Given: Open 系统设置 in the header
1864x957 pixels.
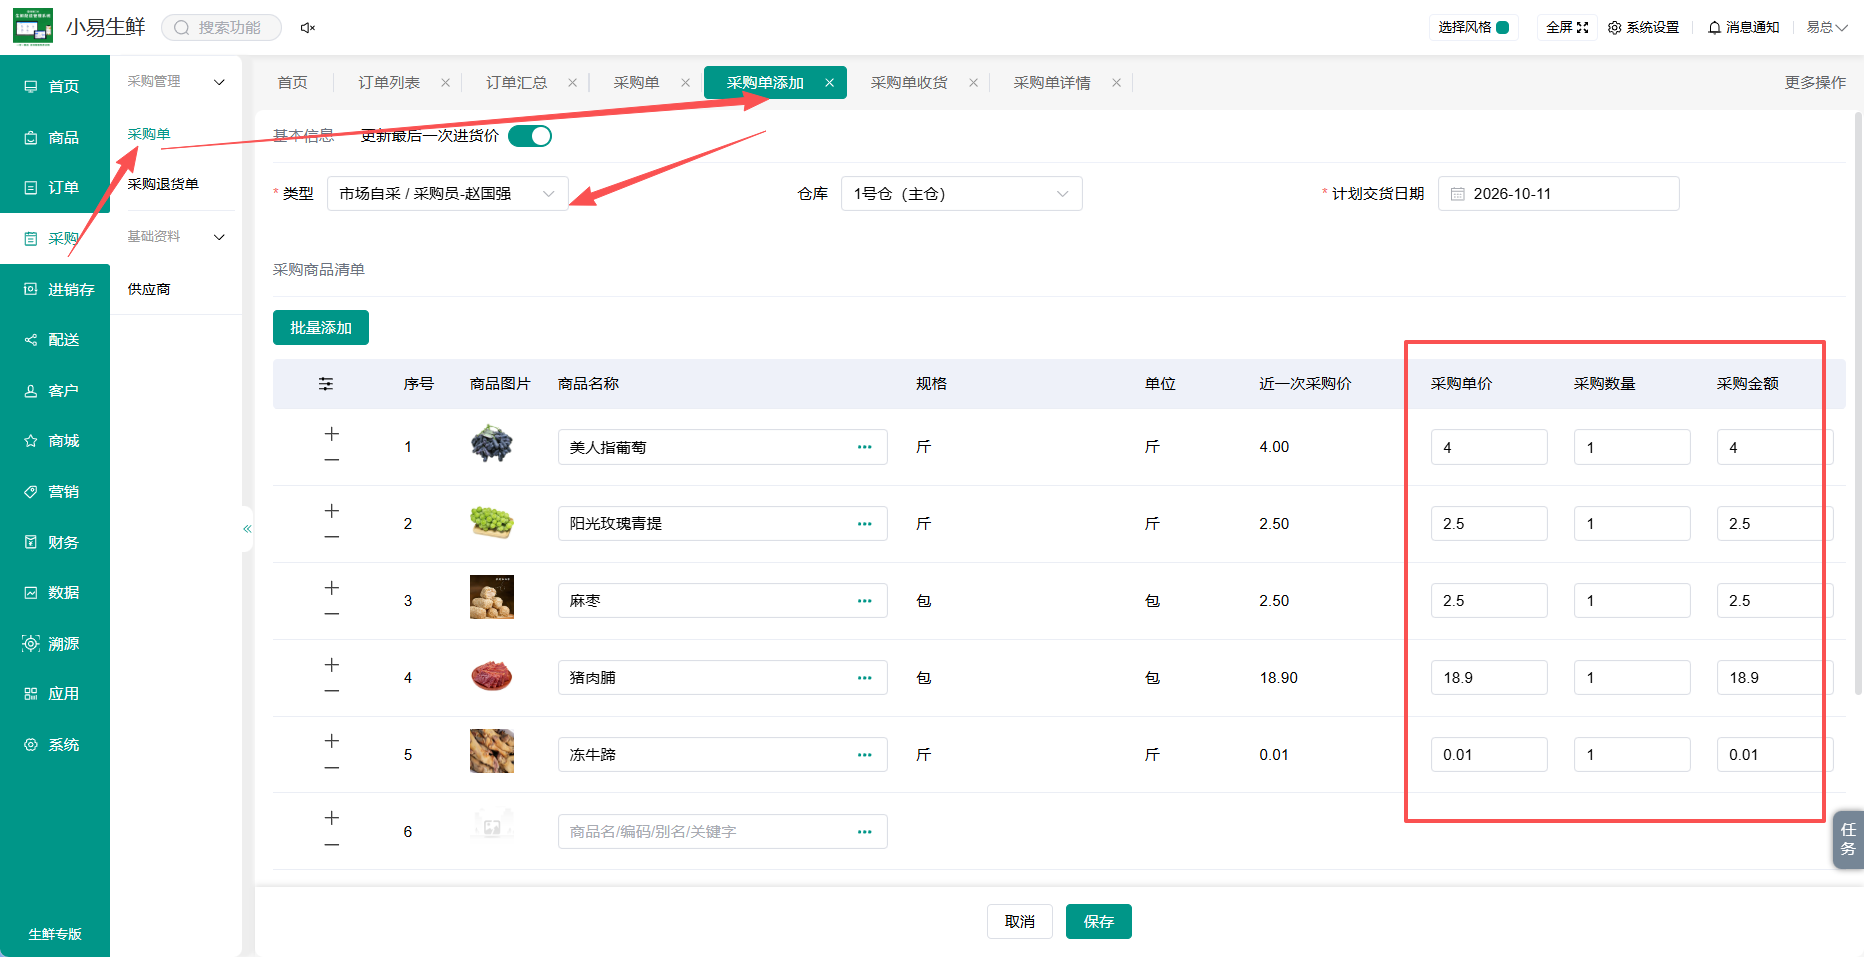Looking at the screenshot, I should pos(1643,28).
